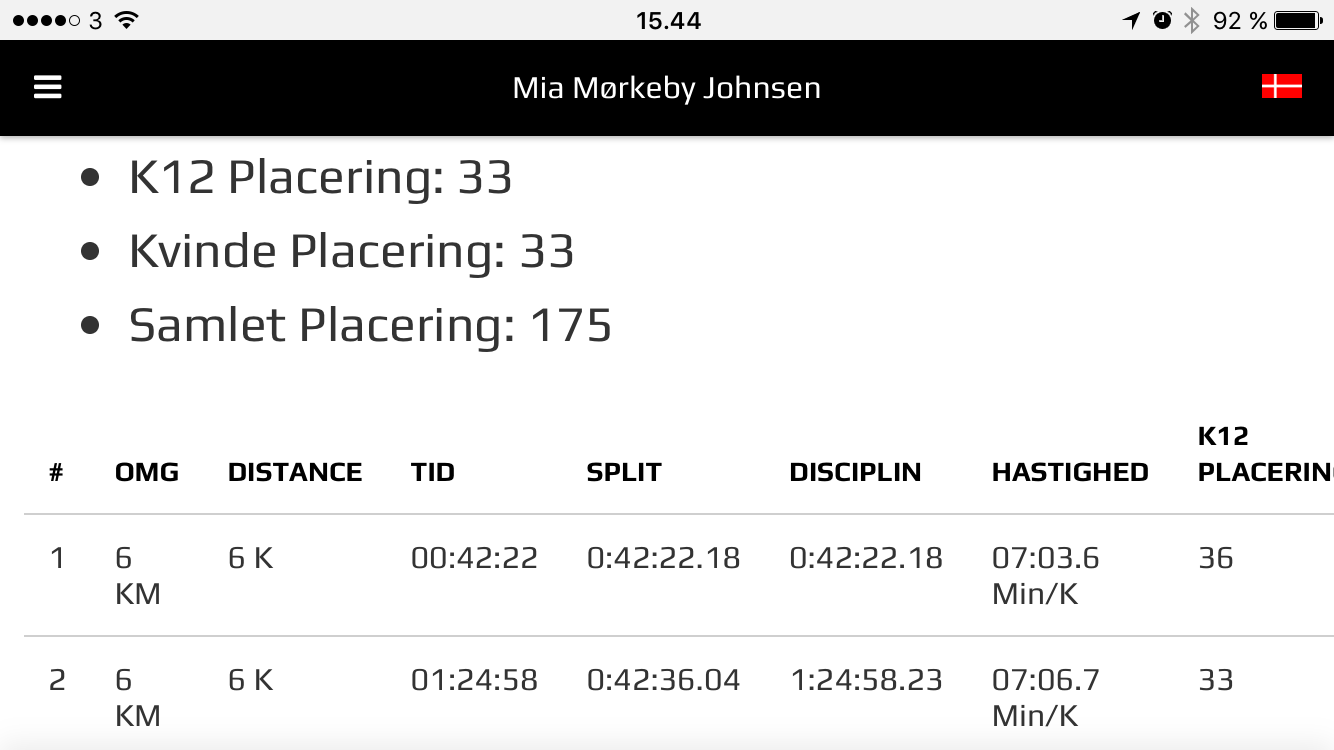Tap the DISCIPLIN column header

point(855,472)
